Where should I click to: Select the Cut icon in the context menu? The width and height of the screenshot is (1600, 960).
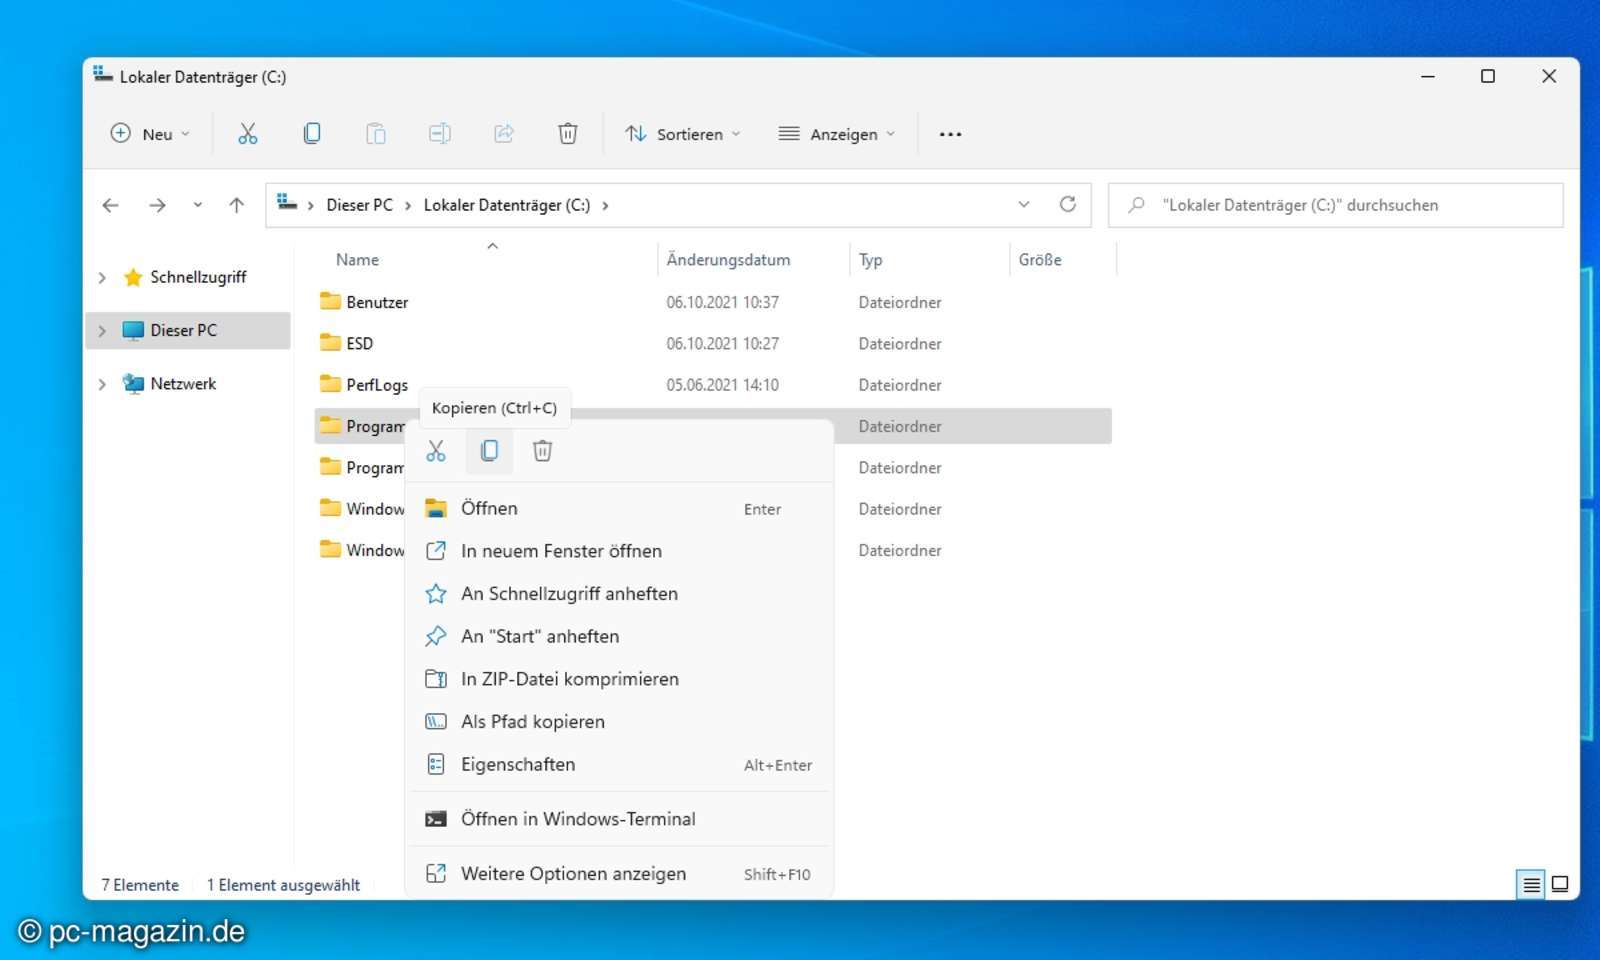pyautogui.click(x=436, y=450)
